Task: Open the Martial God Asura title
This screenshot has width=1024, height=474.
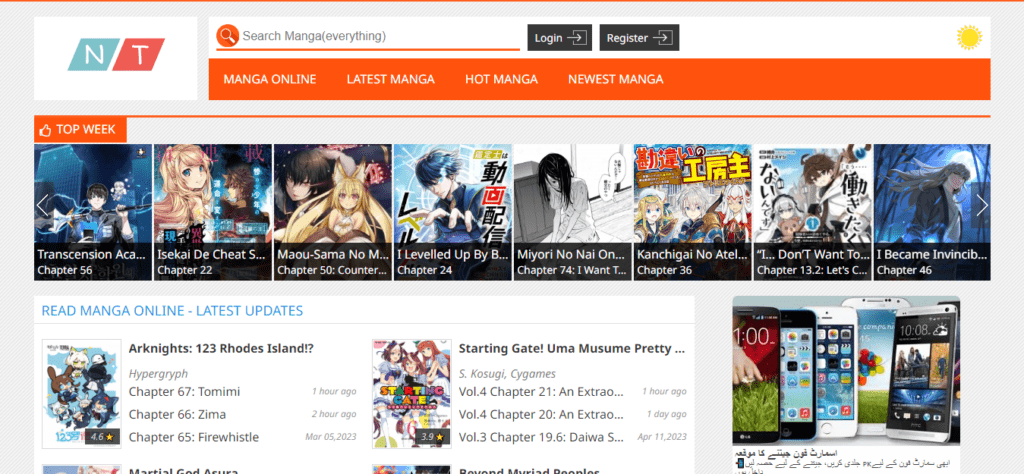Action: pyautogui.click(x=184, y=471)
